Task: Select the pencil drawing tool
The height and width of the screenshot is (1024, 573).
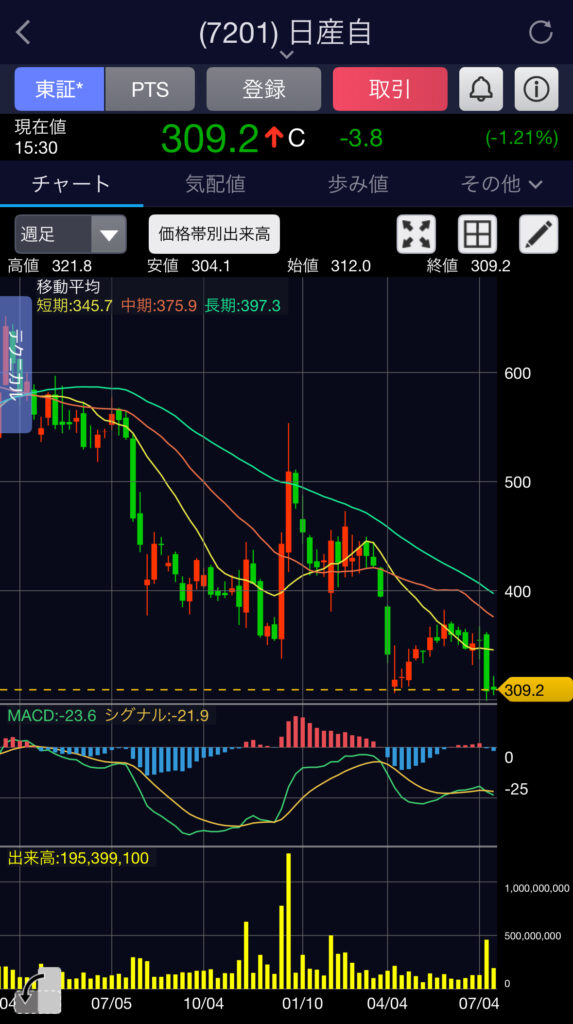Action: 538,234
